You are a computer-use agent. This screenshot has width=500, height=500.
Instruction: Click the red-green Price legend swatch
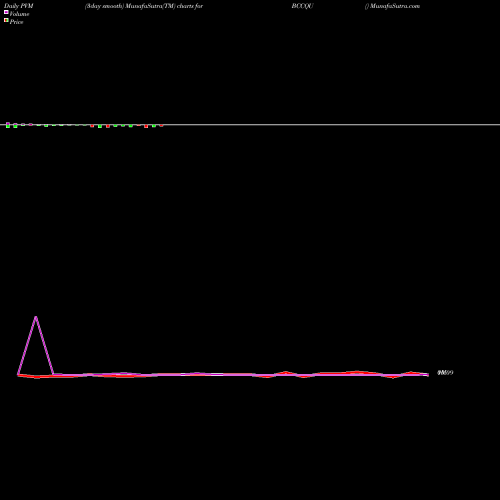[x=6, y=20]
